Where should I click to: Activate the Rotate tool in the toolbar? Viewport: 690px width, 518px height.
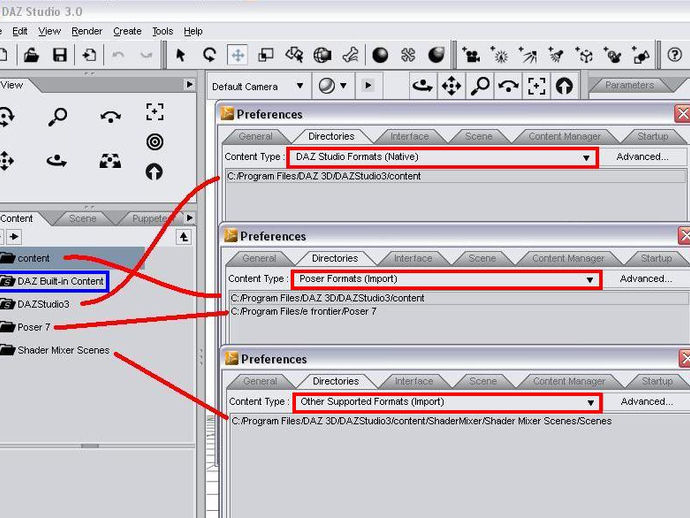tap(209, 55)
